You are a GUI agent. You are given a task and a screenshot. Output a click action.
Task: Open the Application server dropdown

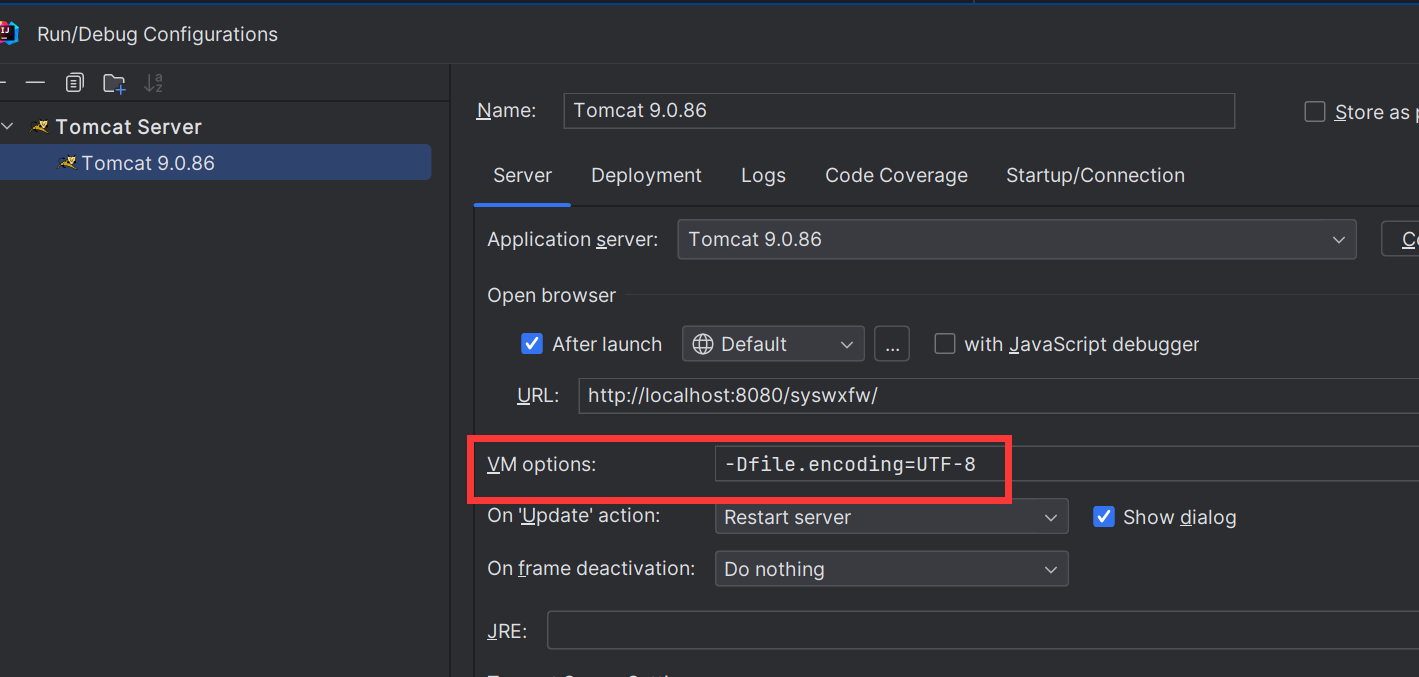point(1016,240)
